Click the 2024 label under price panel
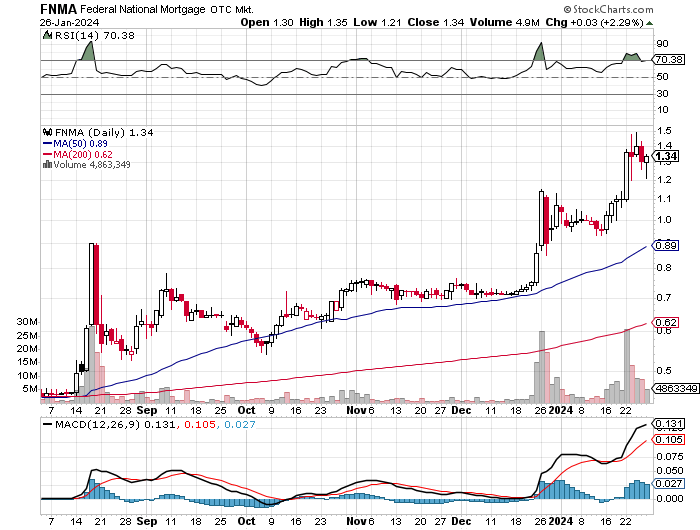The height and width of the screenshot is (530, 700). tap(561, 410)
